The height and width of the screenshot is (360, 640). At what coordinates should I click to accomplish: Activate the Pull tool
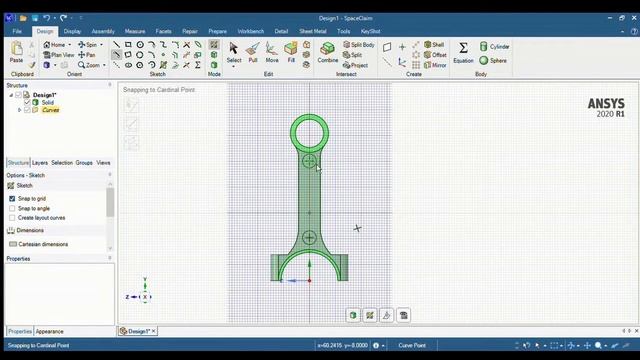[x=253, y=52]
